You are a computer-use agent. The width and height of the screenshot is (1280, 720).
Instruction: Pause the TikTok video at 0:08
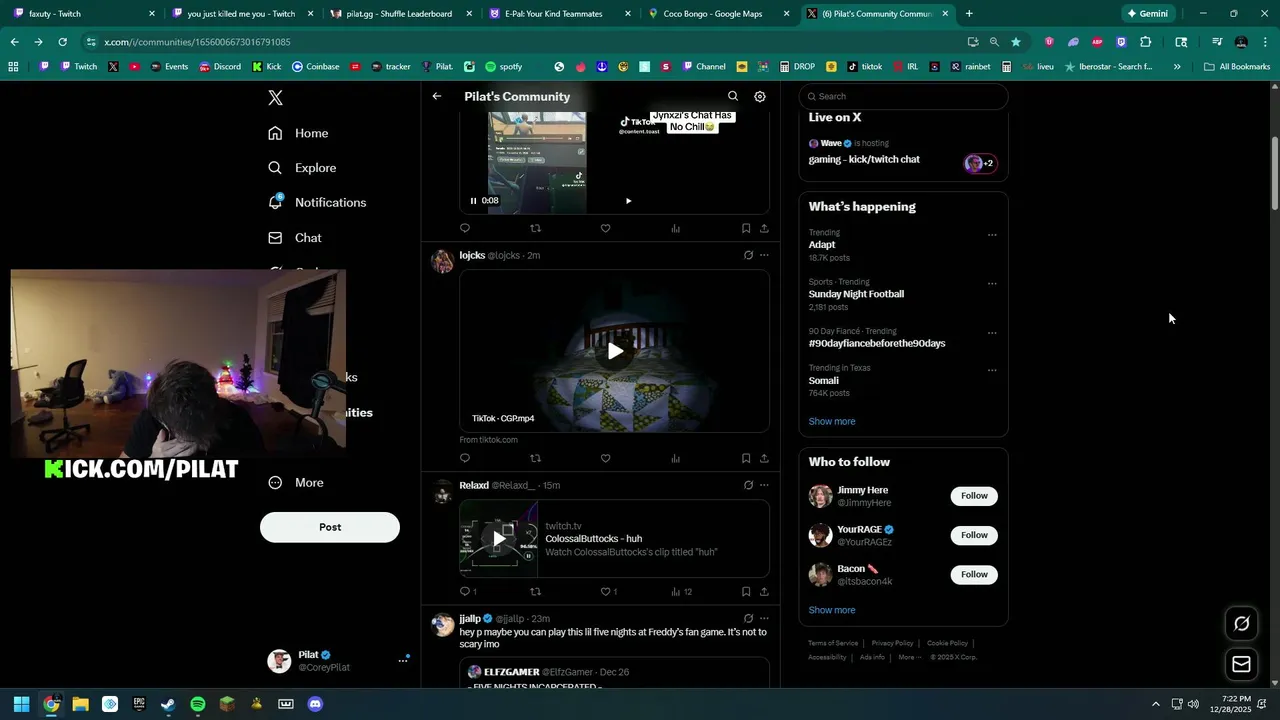(x=474, y=201)
